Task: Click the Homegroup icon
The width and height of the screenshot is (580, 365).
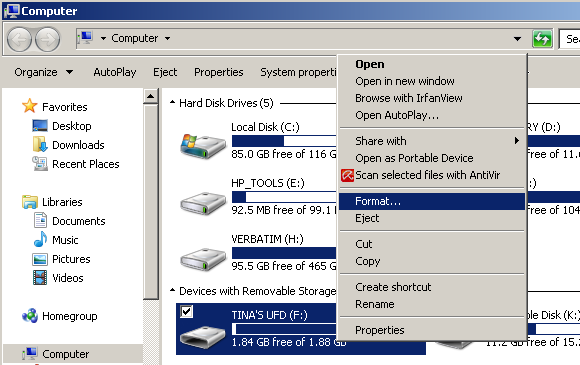Action: point(30,316)
